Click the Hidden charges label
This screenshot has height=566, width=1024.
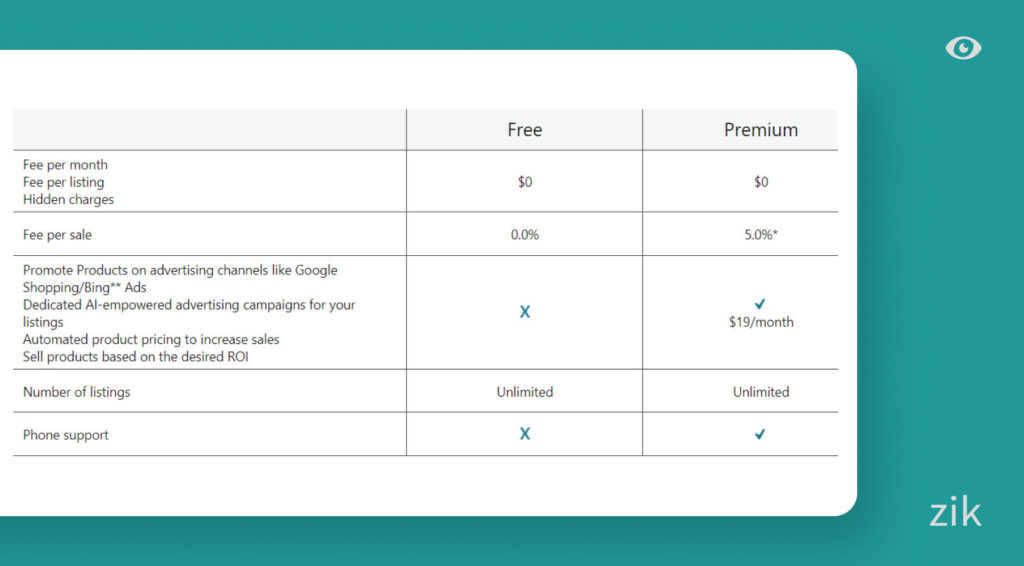pyautogui.click(x=68, y=200)
